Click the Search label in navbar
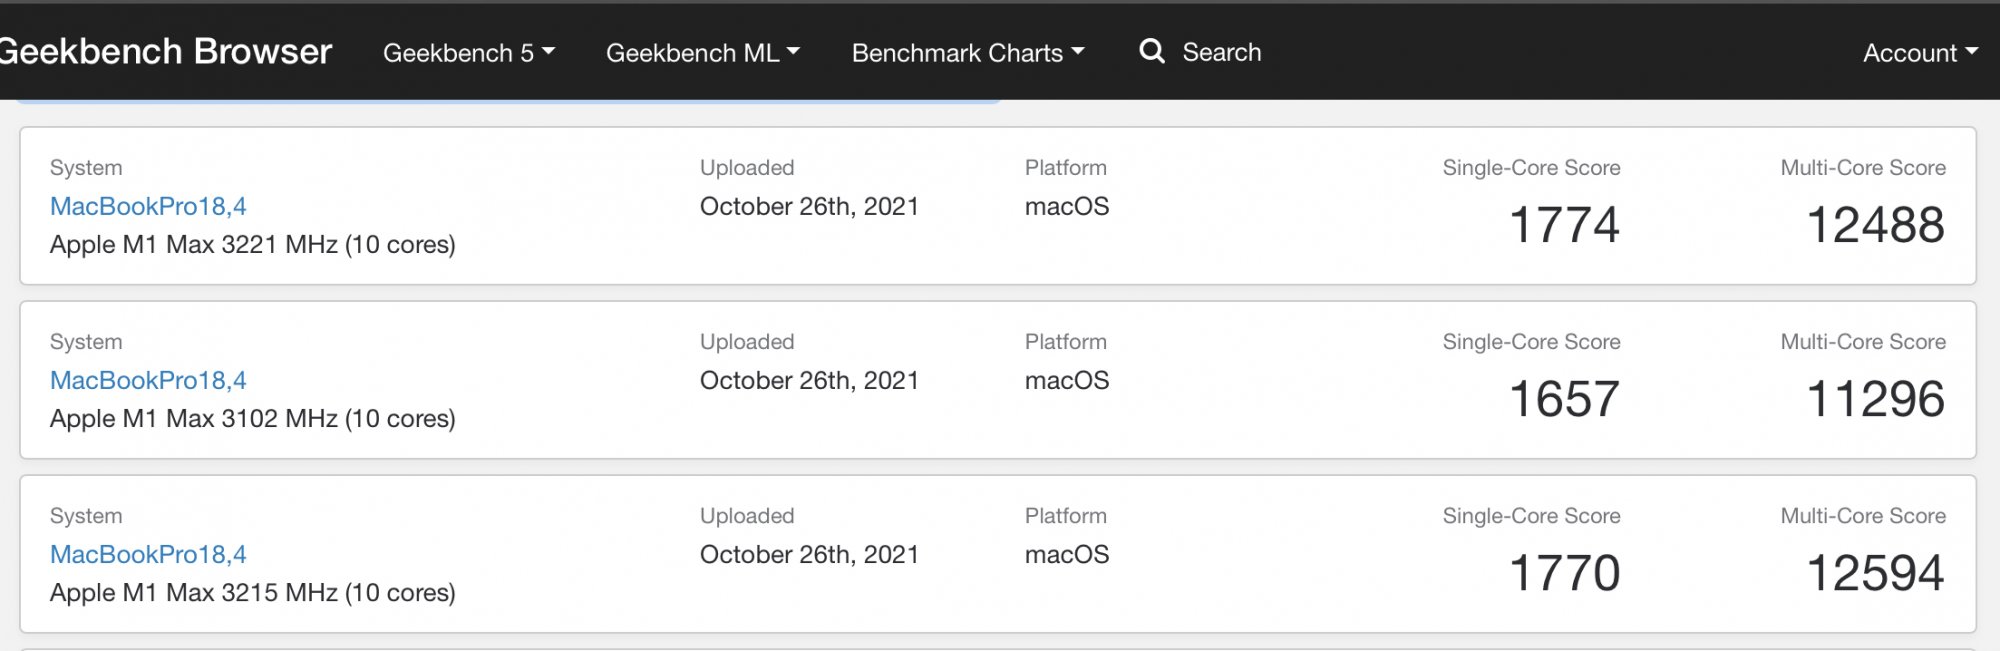Viewport: 2000px width, 651px height. pos(1221,52)
